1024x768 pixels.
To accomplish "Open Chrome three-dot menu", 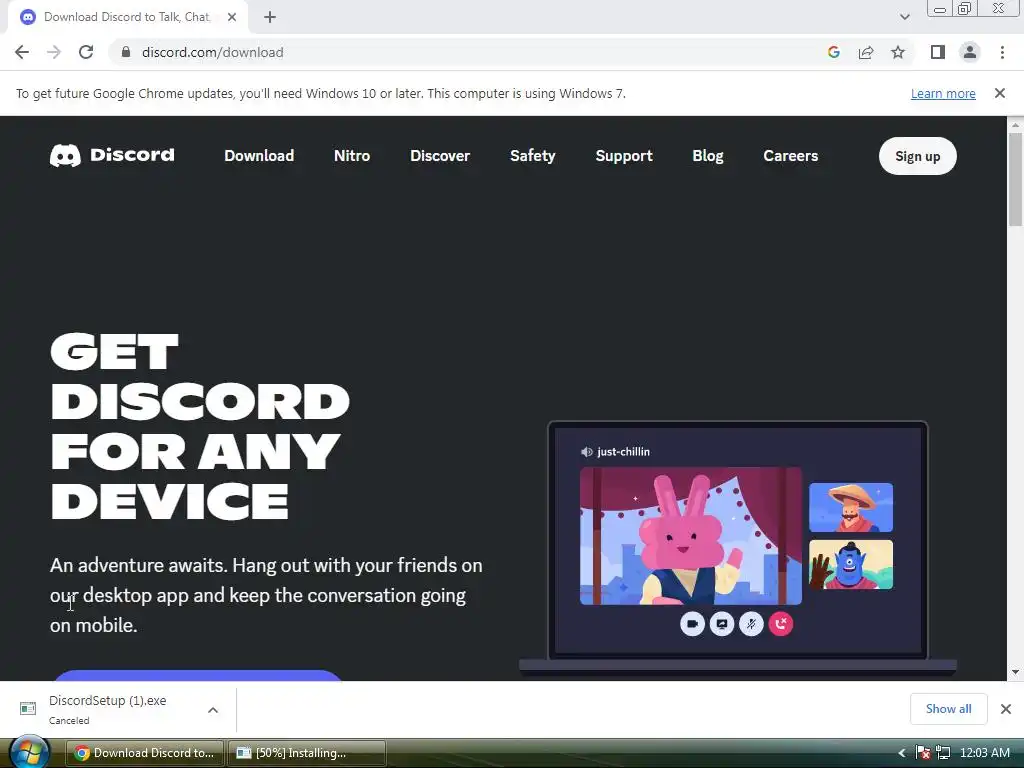I will 1002,52.
